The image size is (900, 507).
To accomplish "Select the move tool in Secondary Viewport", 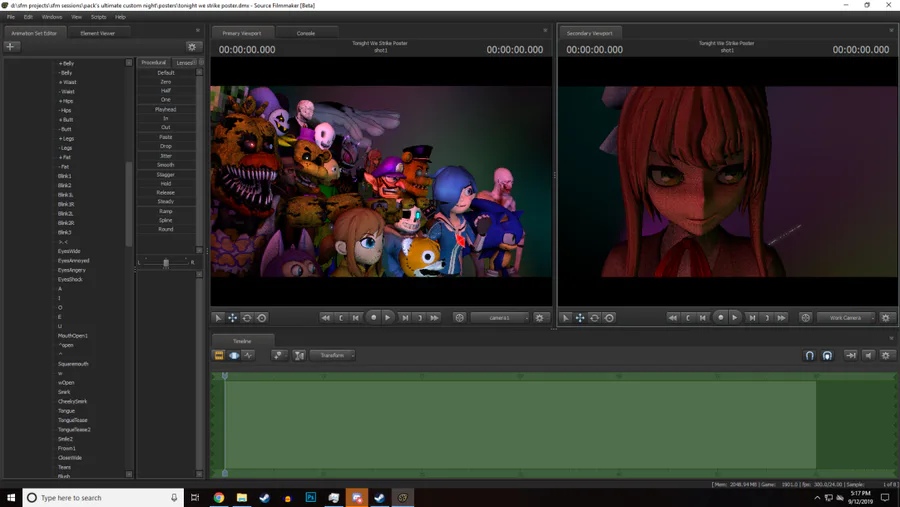I will click(580, 318).
